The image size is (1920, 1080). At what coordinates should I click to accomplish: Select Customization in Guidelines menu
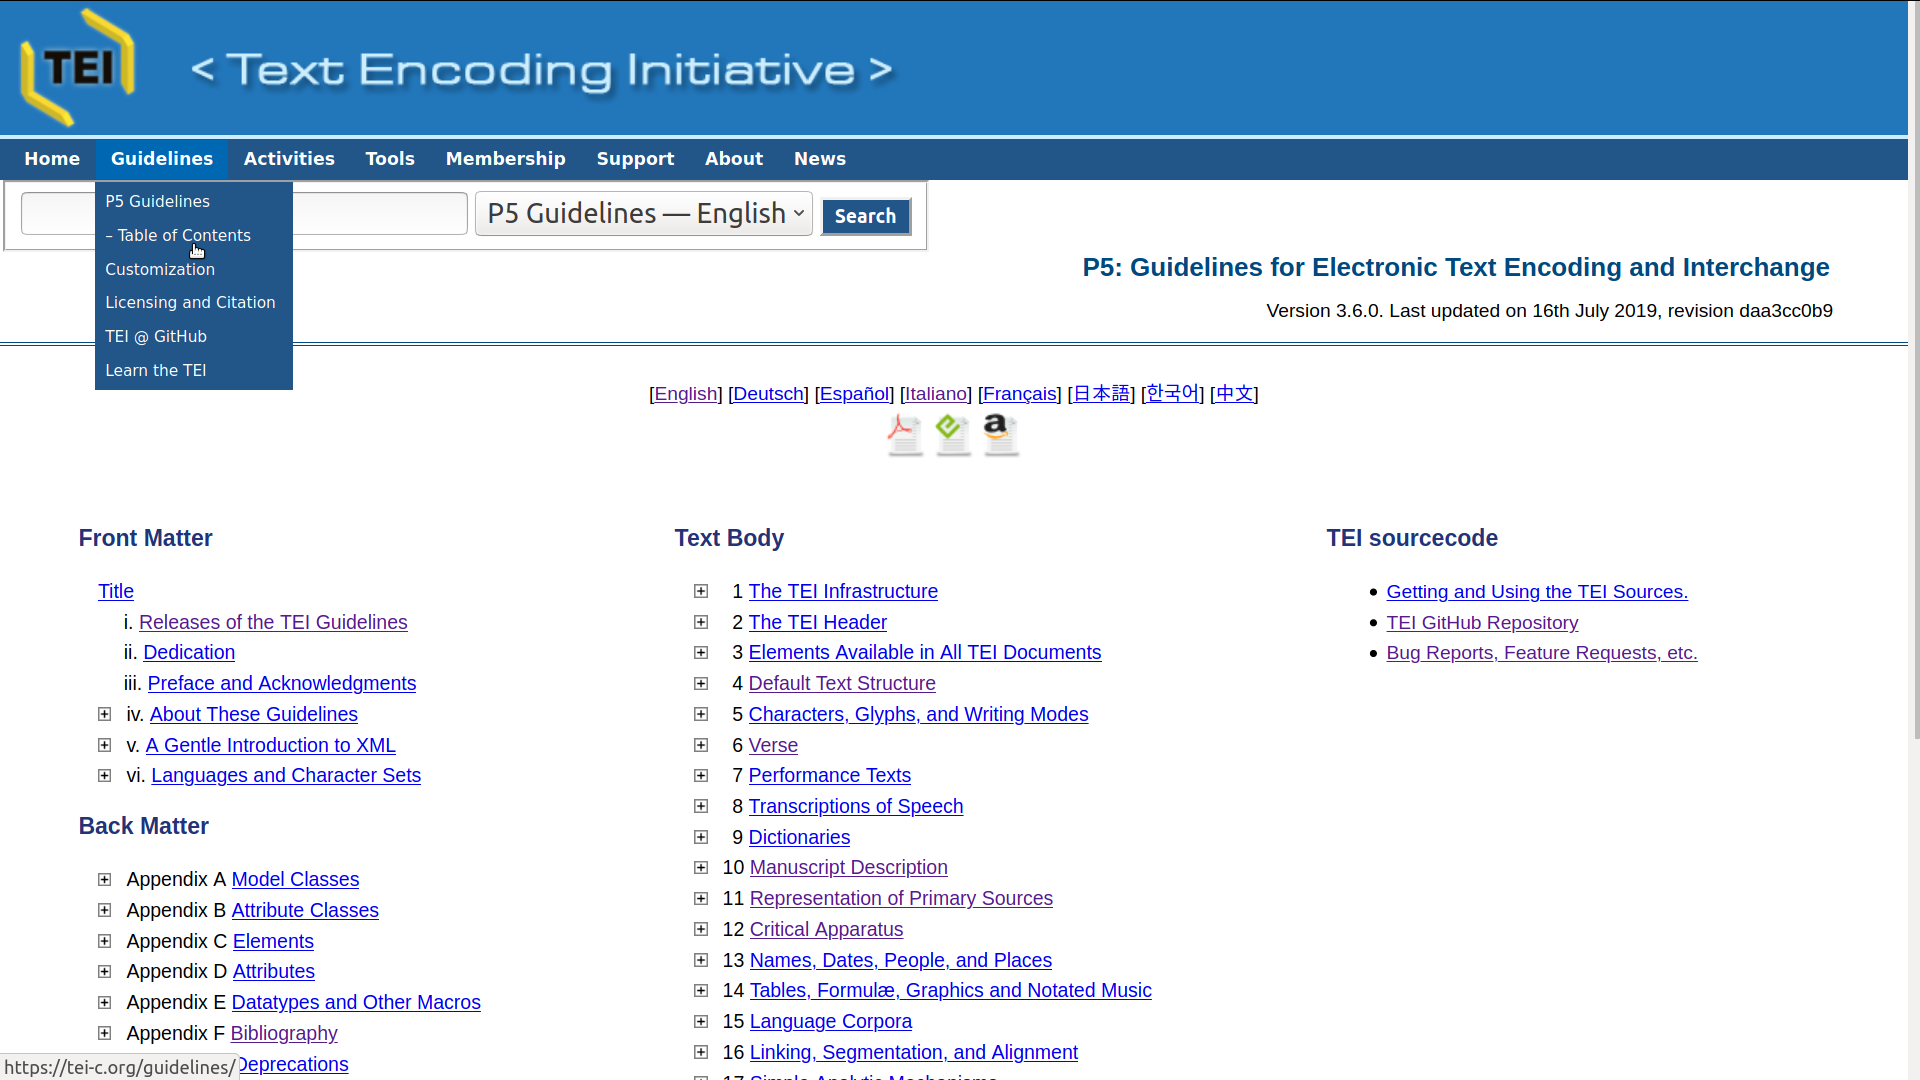tap(160, 269)
